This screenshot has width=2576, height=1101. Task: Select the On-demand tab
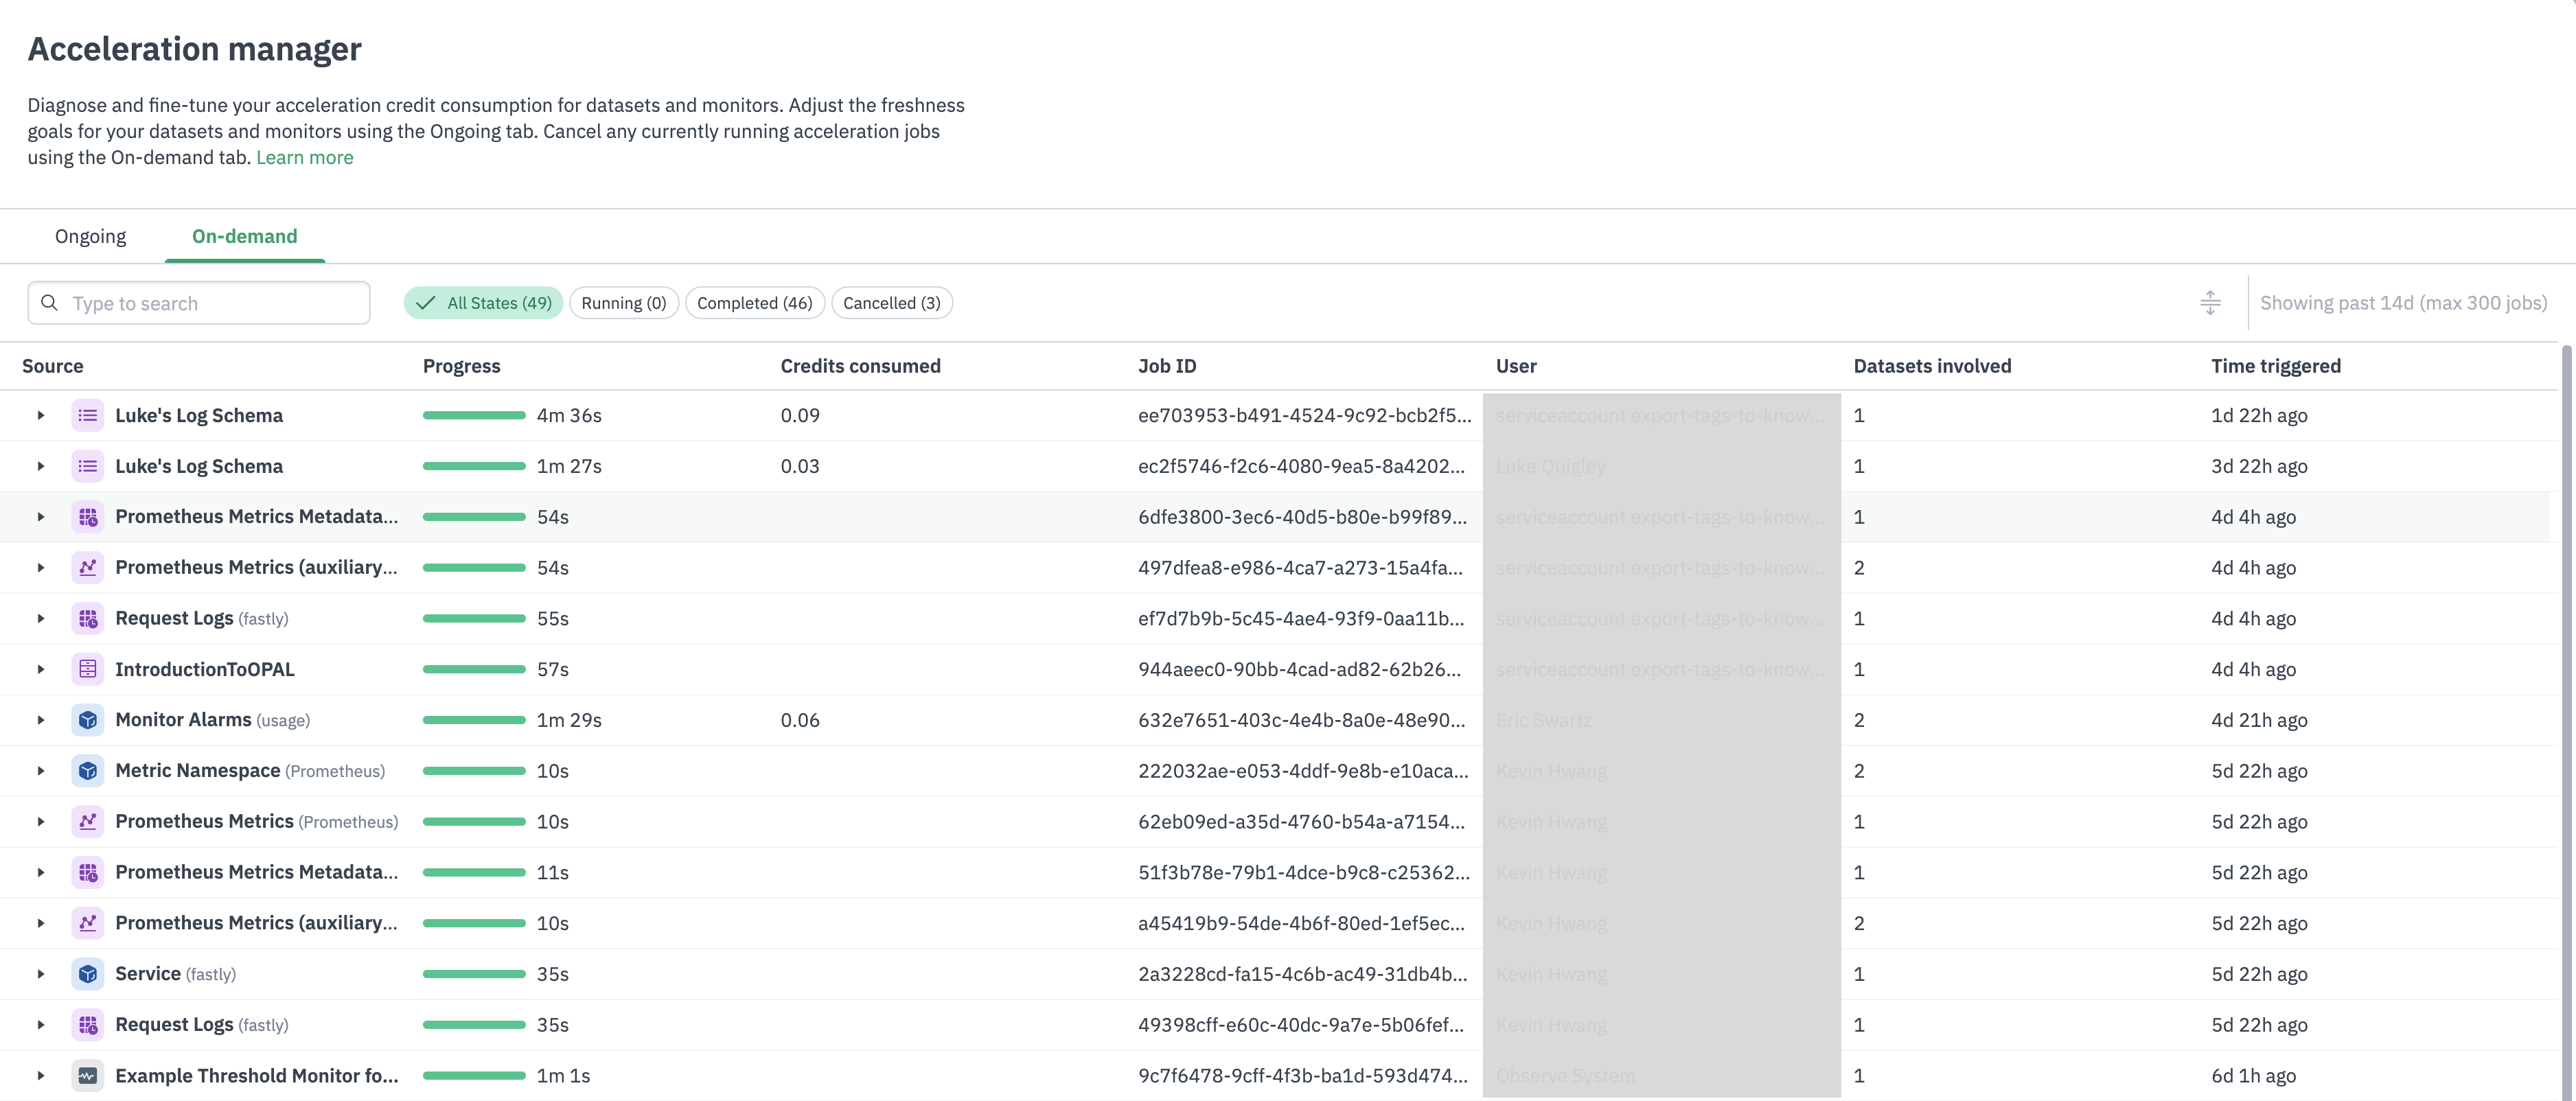pyautogui.click(x=244, y=236)
